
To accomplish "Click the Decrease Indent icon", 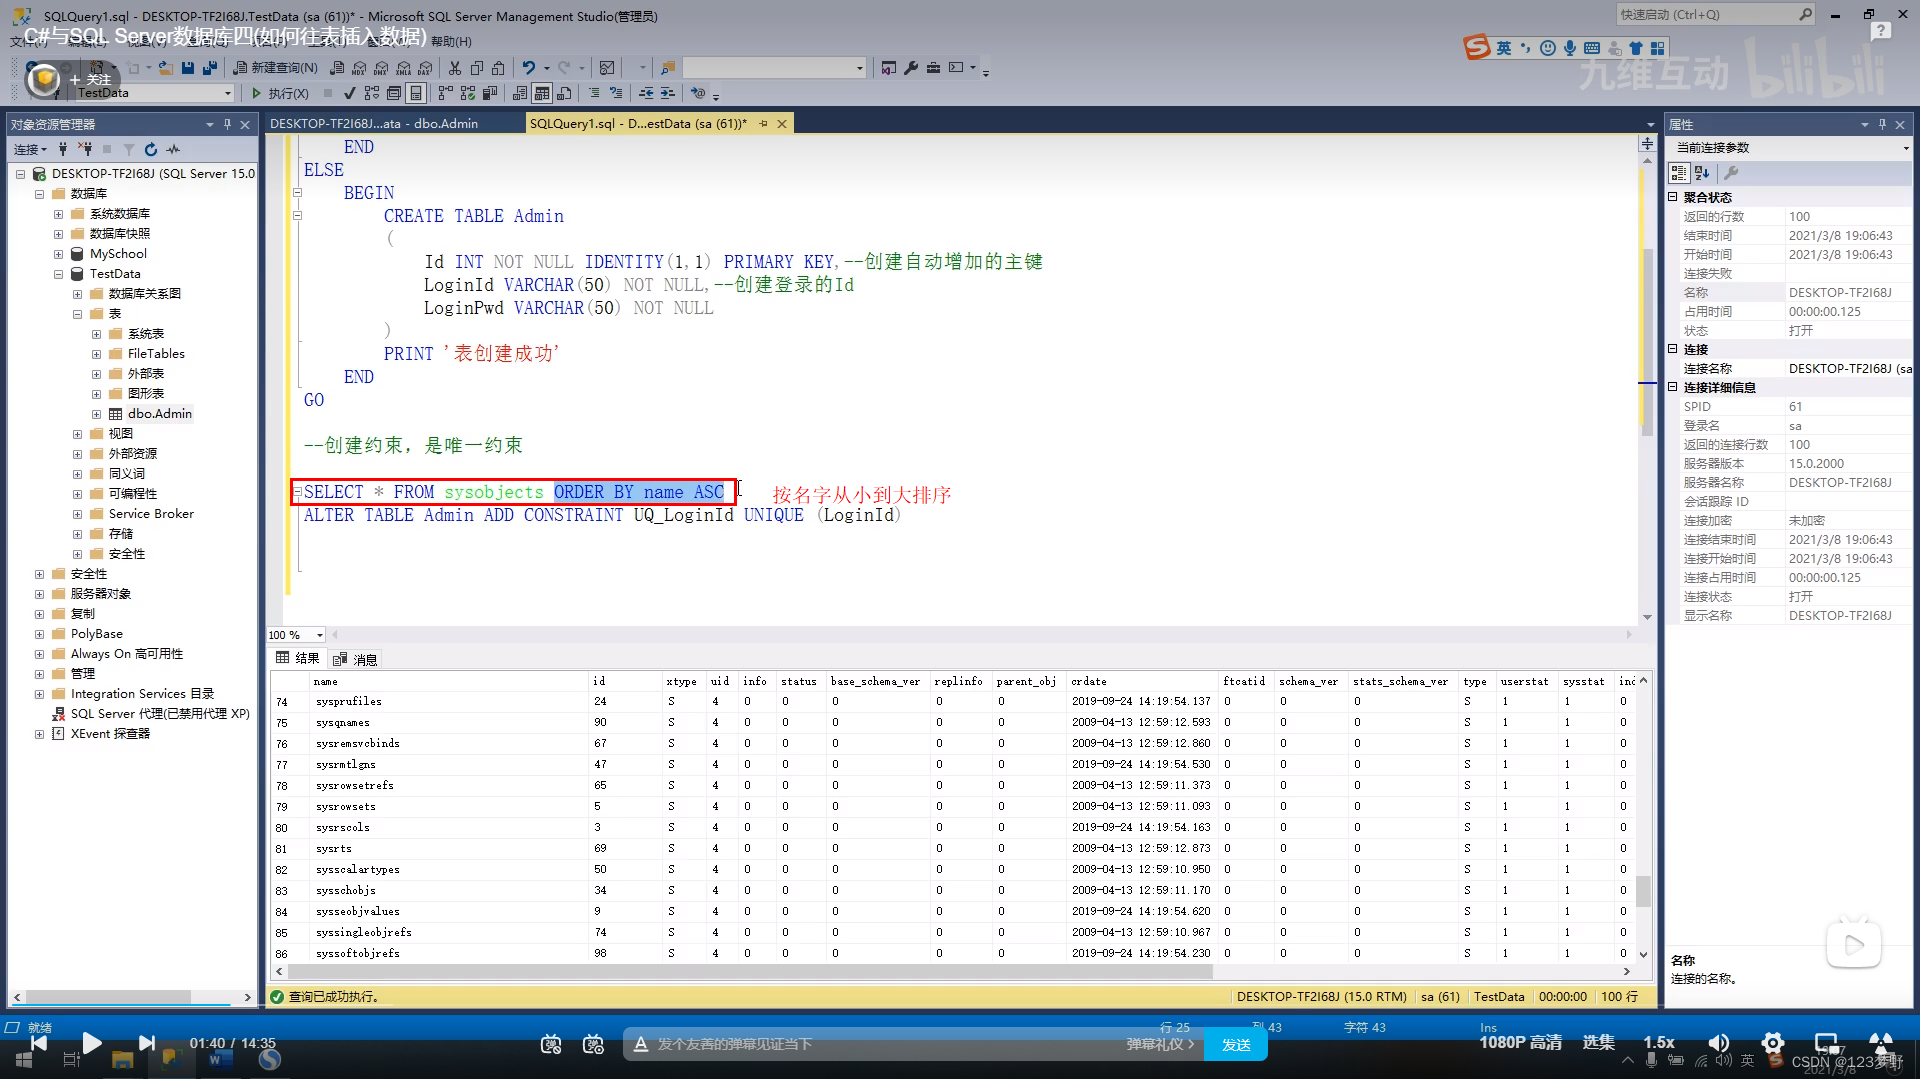I will click(x=646, y=93).
